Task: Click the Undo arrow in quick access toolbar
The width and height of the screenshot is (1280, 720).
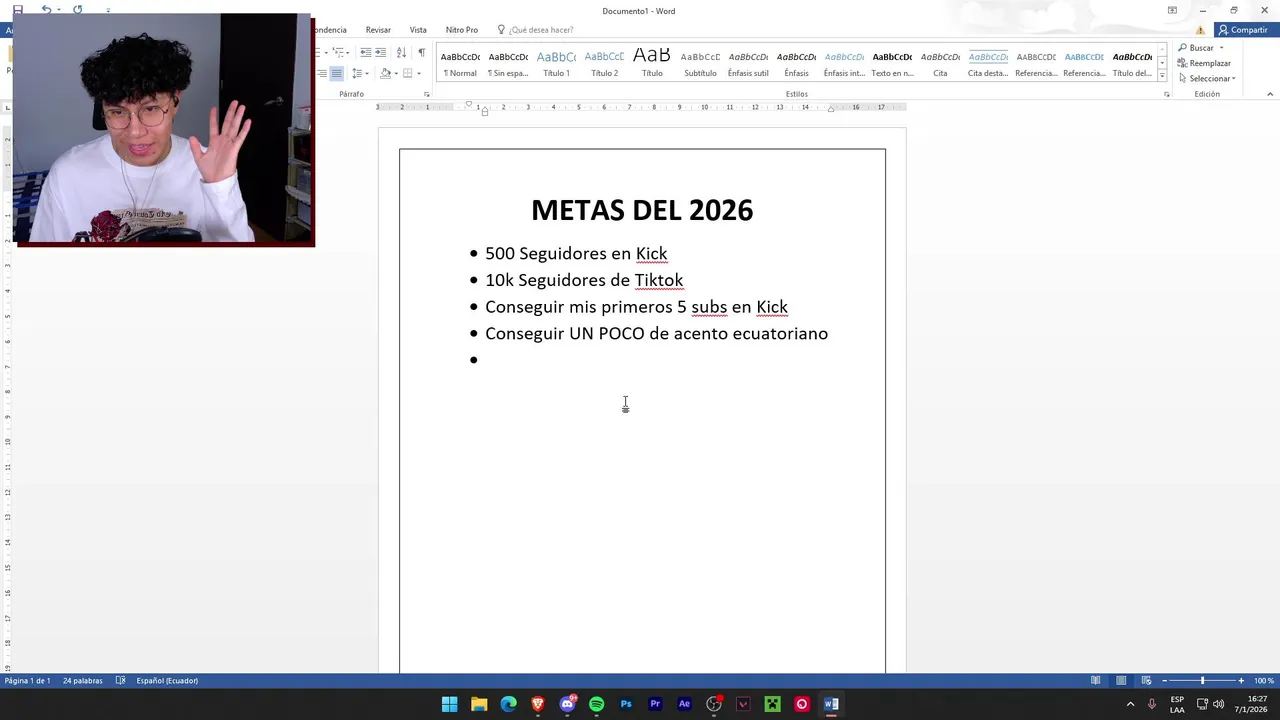Action: 46,10
